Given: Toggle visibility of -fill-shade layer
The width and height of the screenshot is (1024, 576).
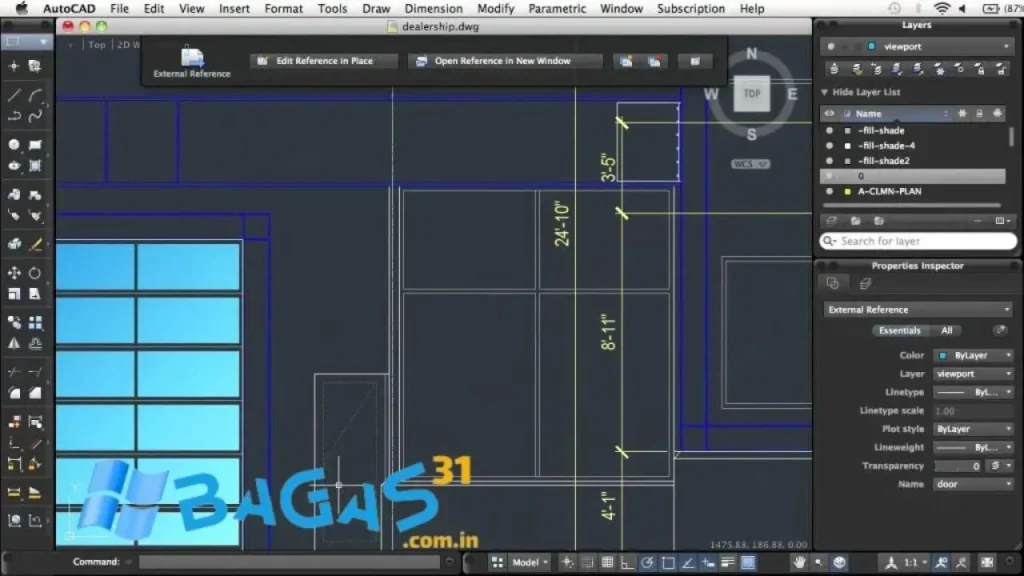Looking at the screenshot, I should click(x=829, y=131).
